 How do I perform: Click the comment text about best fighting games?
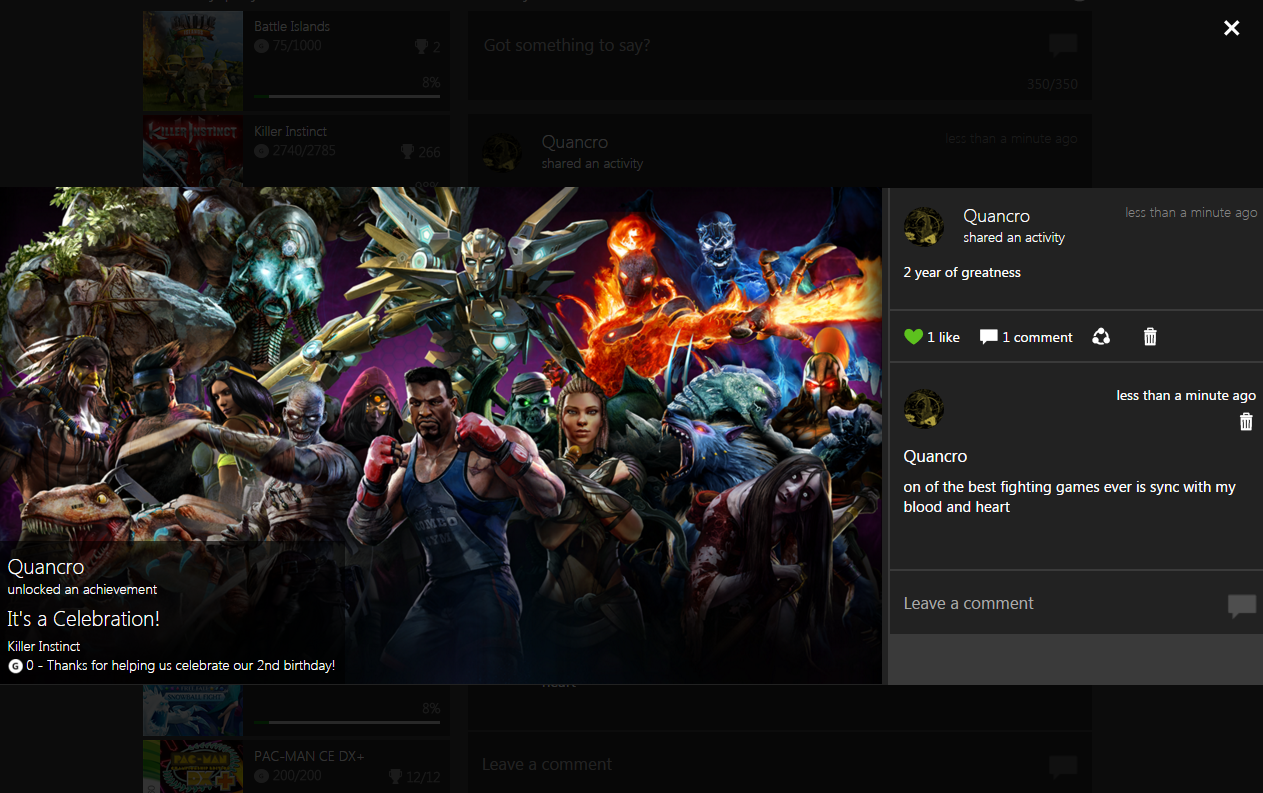coord(1069,497)
